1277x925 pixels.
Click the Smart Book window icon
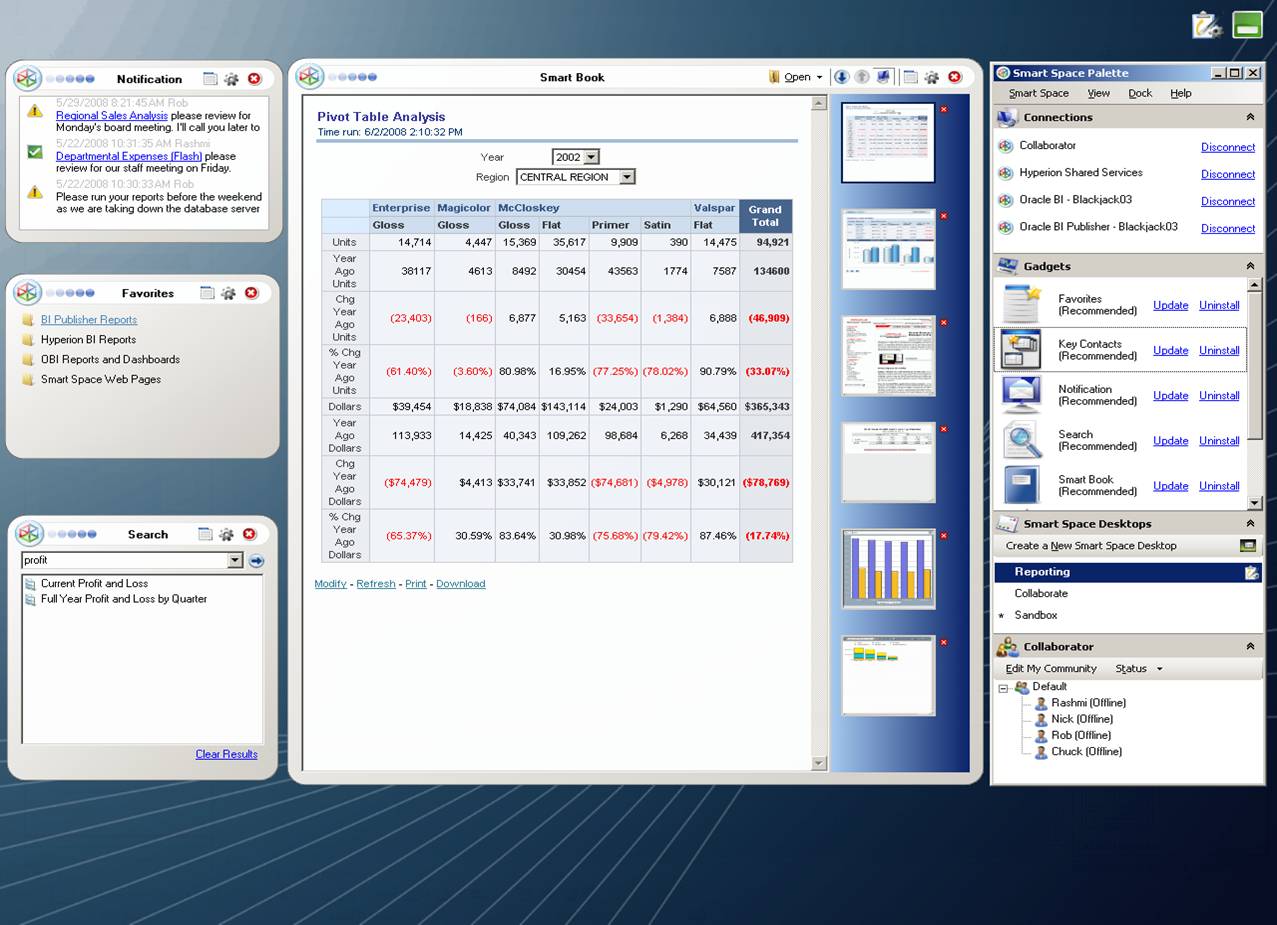pyautogui.click(x=910, y=77)
